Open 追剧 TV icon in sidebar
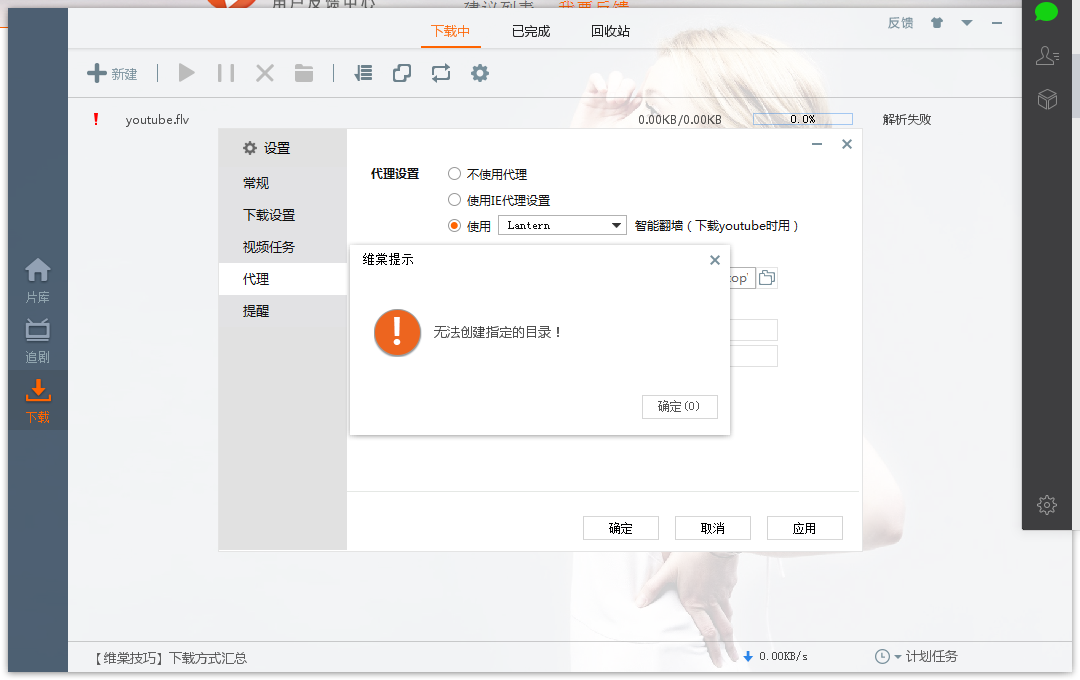The image size is (1080, 680). (38, 340)
